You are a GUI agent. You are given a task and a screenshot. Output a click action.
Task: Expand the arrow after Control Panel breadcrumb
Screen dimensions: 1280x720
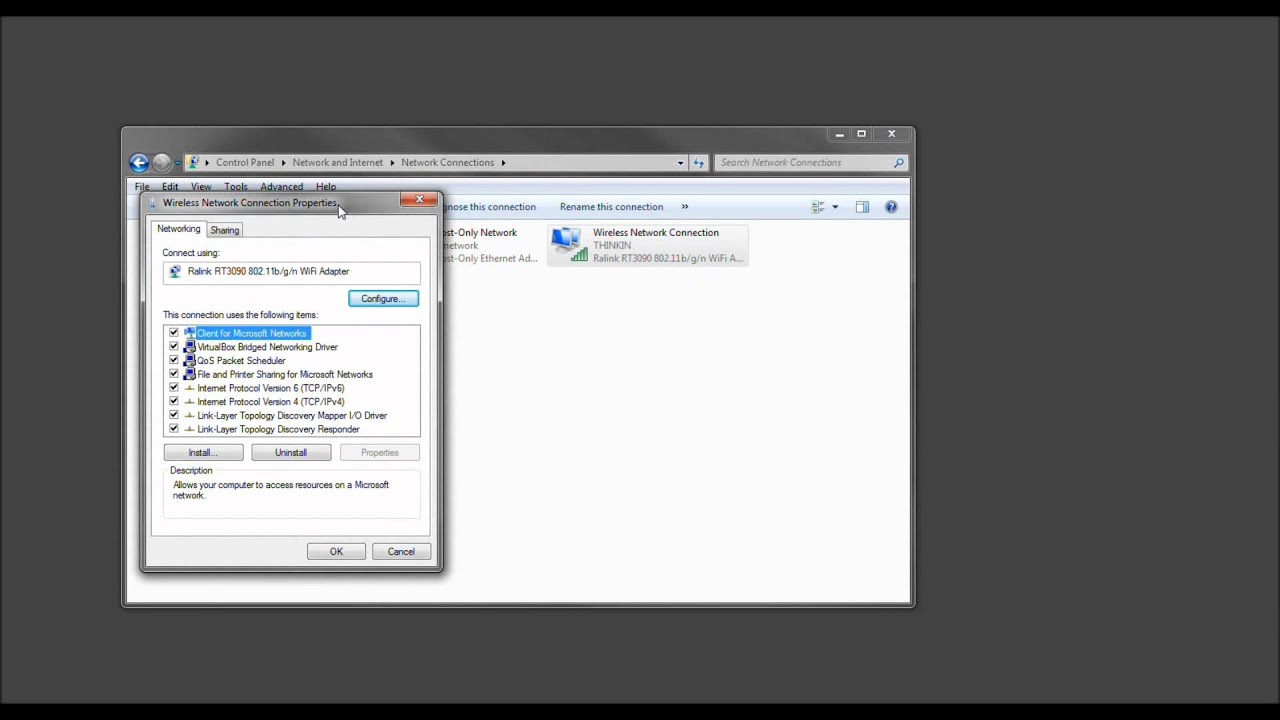point(283,162)
